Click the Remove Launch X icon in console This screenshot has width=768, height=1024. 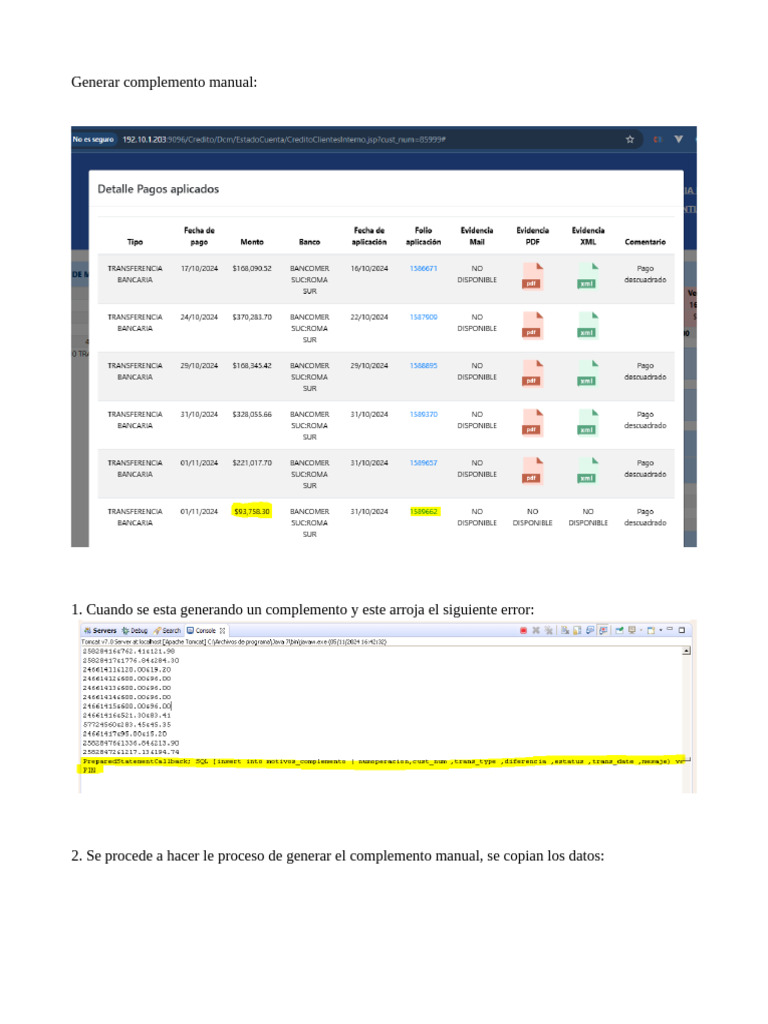pos(536,630)
